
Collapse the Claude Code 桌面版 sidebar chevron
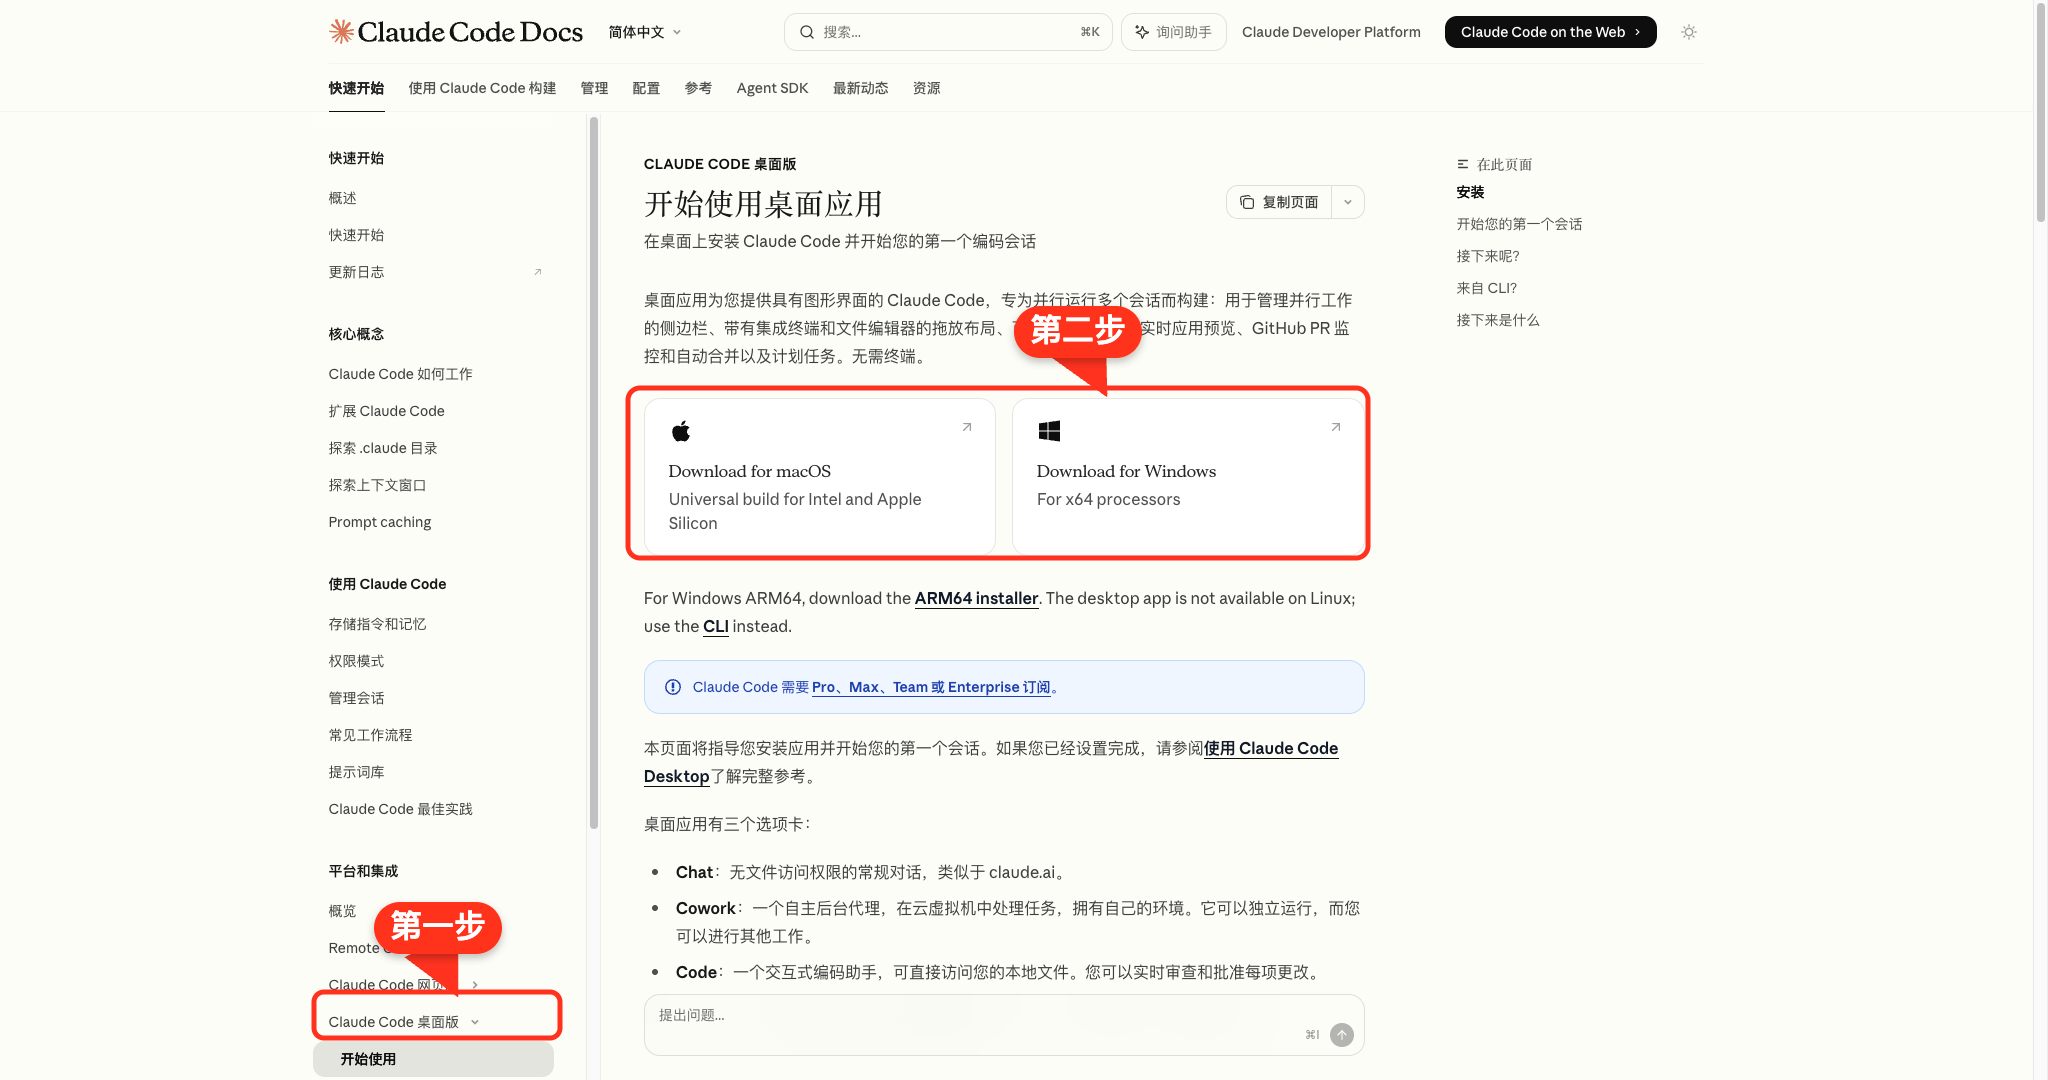(475, 1022)
